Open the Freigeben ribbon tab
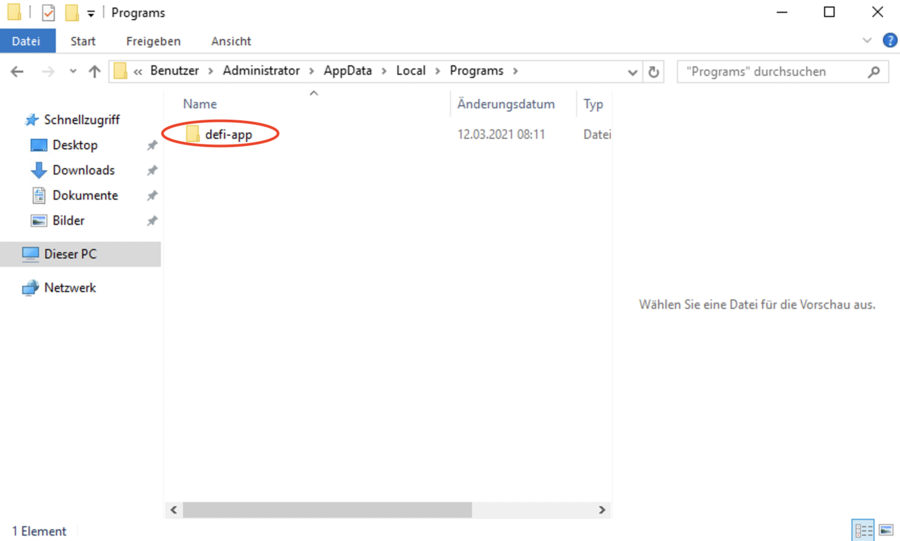 click(153, 41)
